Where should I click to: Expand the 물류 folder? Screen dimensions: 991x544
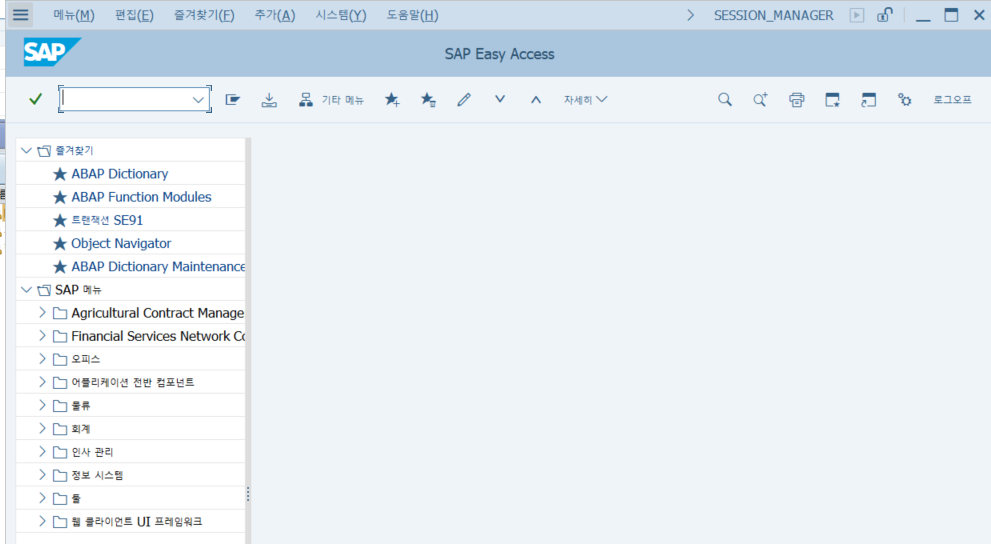click(x=42, y=405)
